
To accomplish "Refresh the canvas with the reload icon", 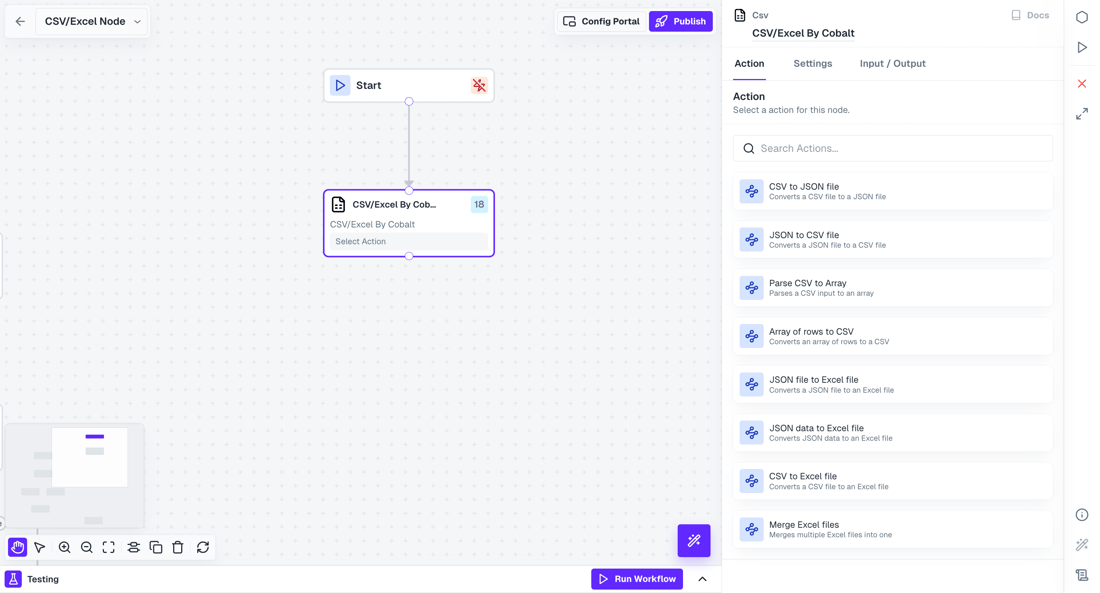I will point(203,547).
